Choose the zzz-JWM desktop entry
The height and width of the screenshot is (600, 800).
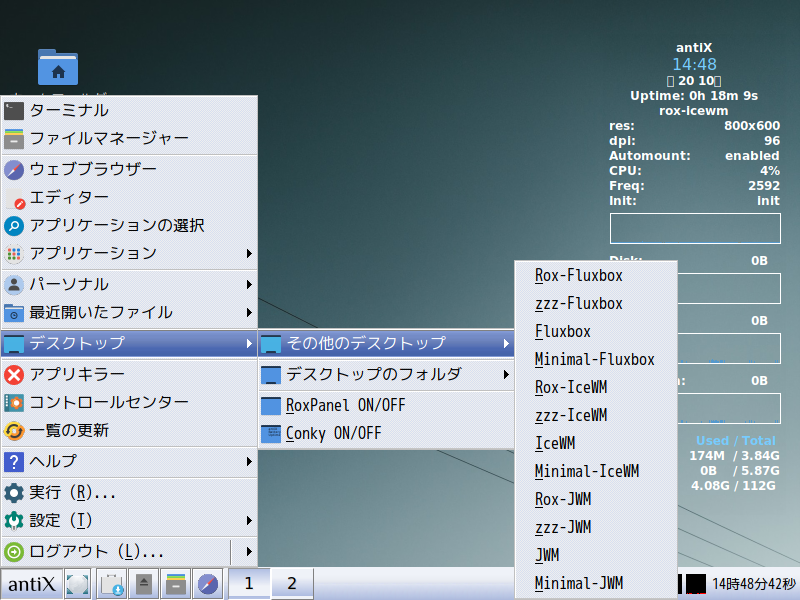point(596,528)
